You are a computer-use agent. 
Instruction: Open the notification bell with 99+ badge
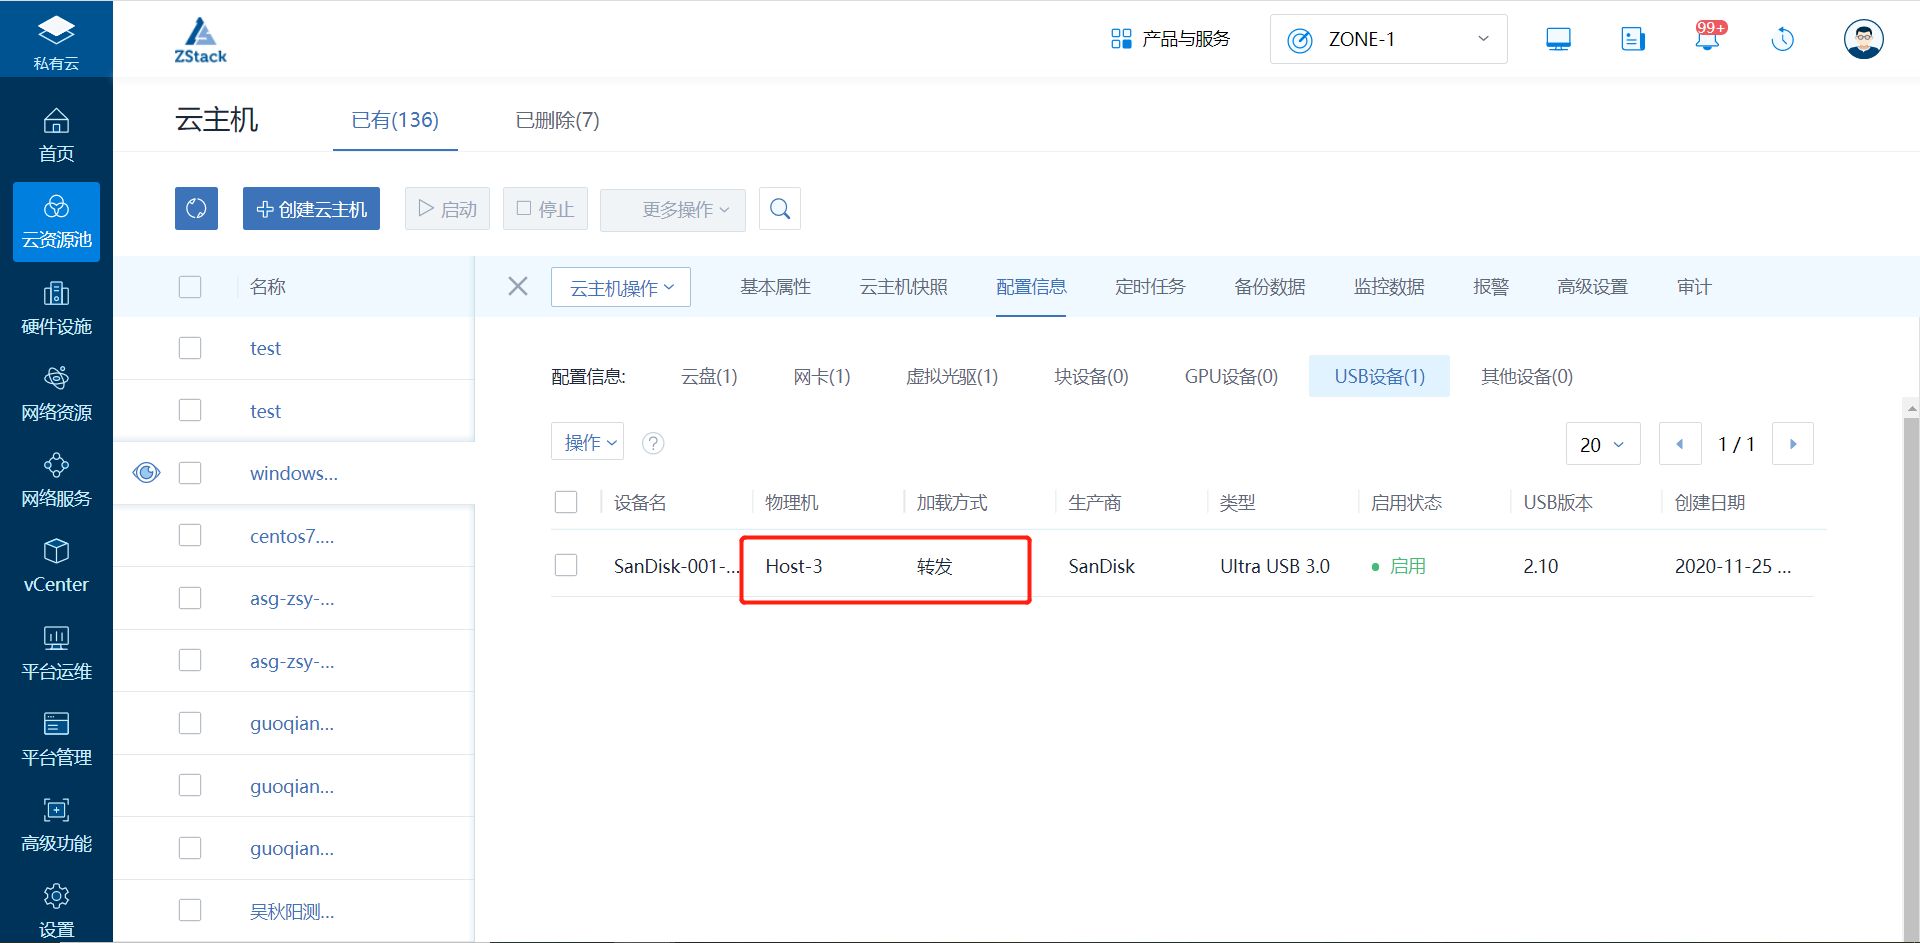[x=1708, y=39]
